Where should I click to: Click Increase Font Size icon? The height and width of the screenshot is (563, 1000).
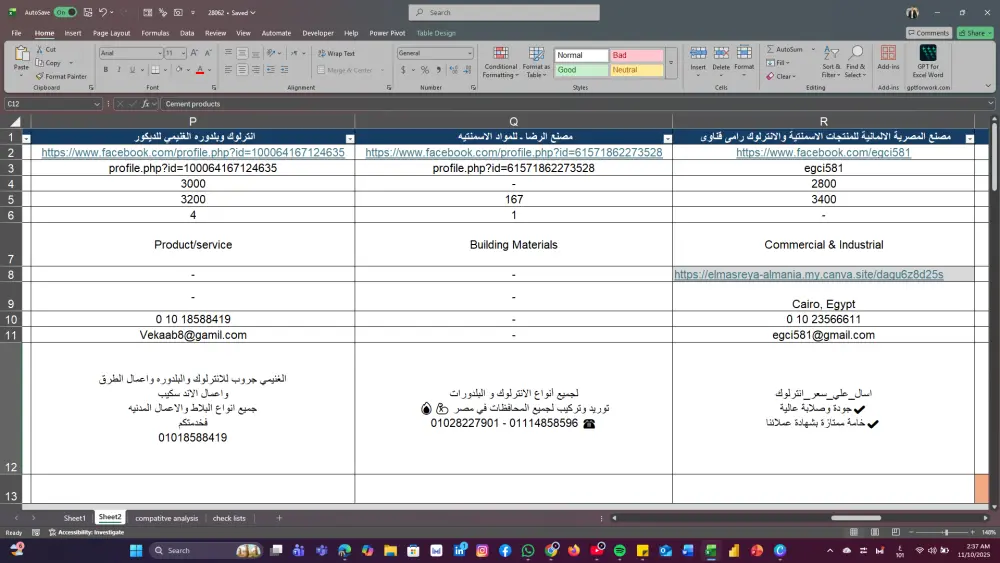194,53
